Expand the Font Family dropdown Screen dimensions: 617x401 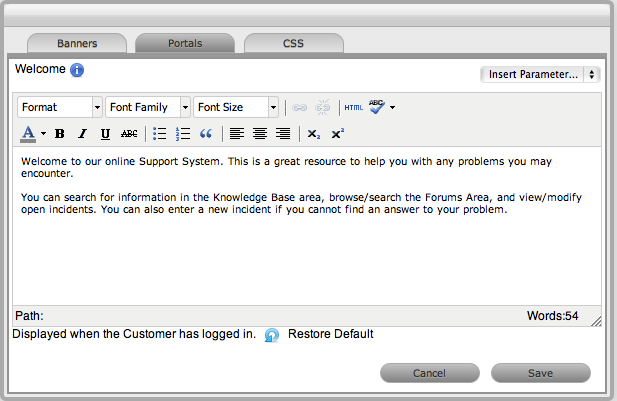[x=148, y=107]
